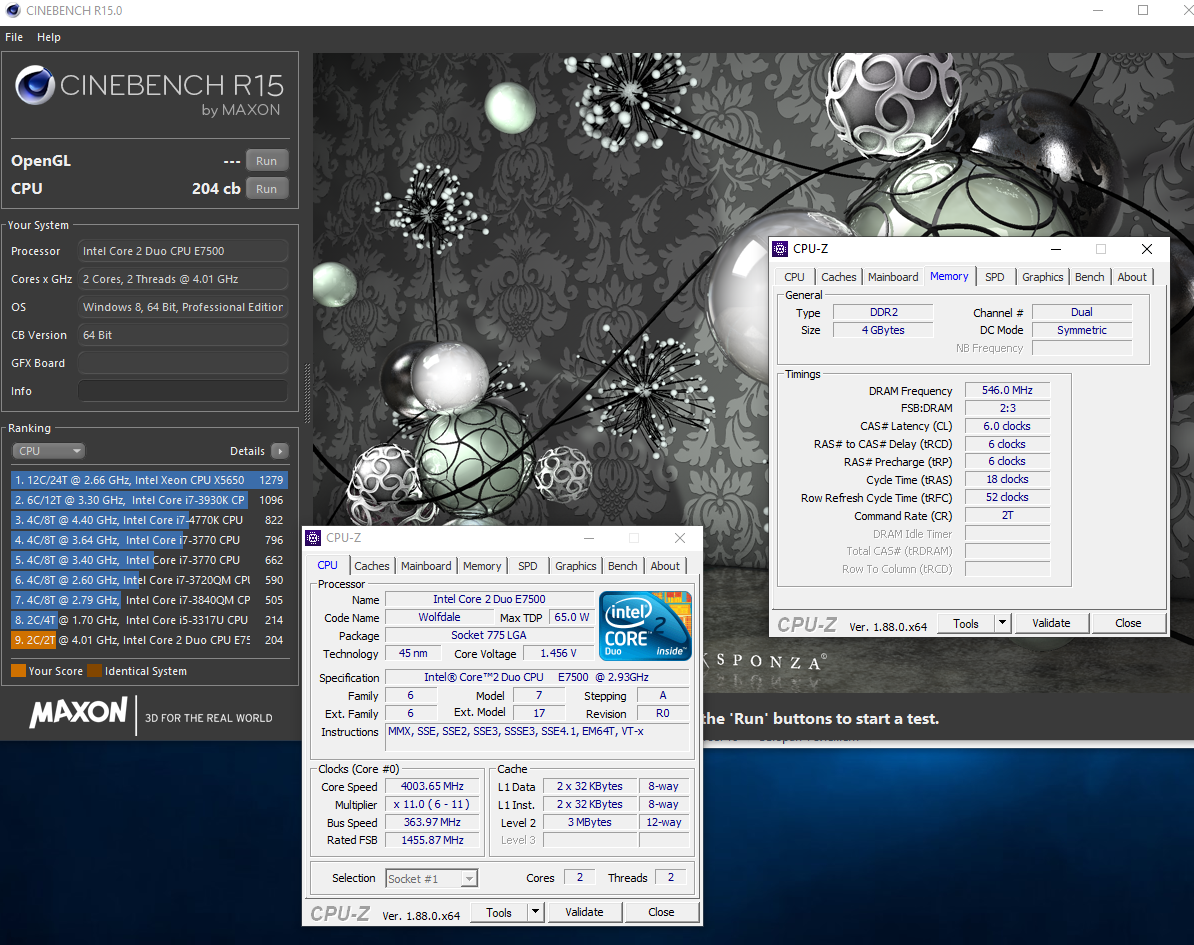This screenshot has width=1194, height=945.
Task: Open the File menu in Cinebench
Action: point(14,37)
